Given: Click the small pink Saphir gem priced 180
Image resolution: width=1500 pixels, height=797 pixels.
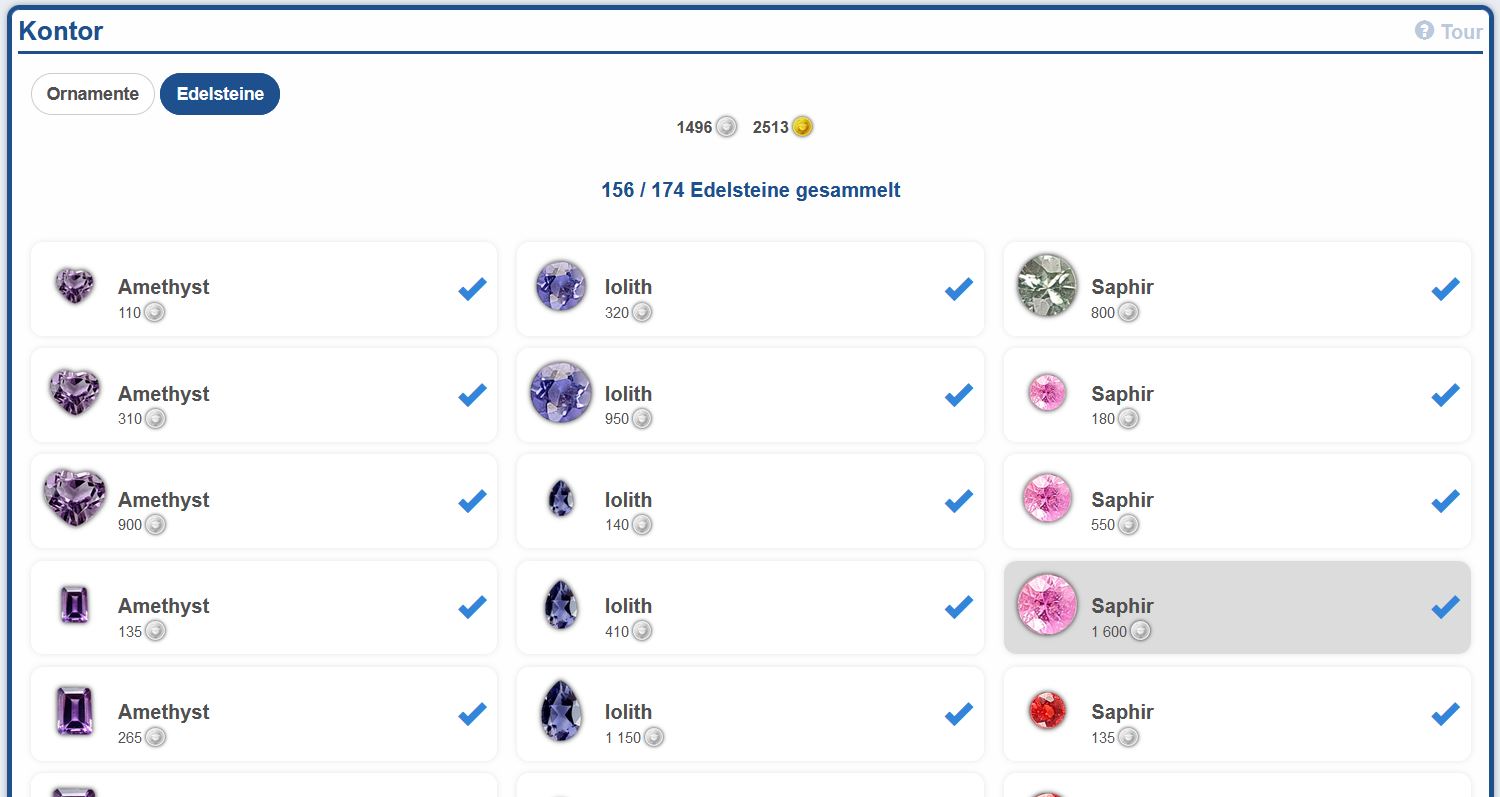Looking at the screenshot, I should point(1047,393).
